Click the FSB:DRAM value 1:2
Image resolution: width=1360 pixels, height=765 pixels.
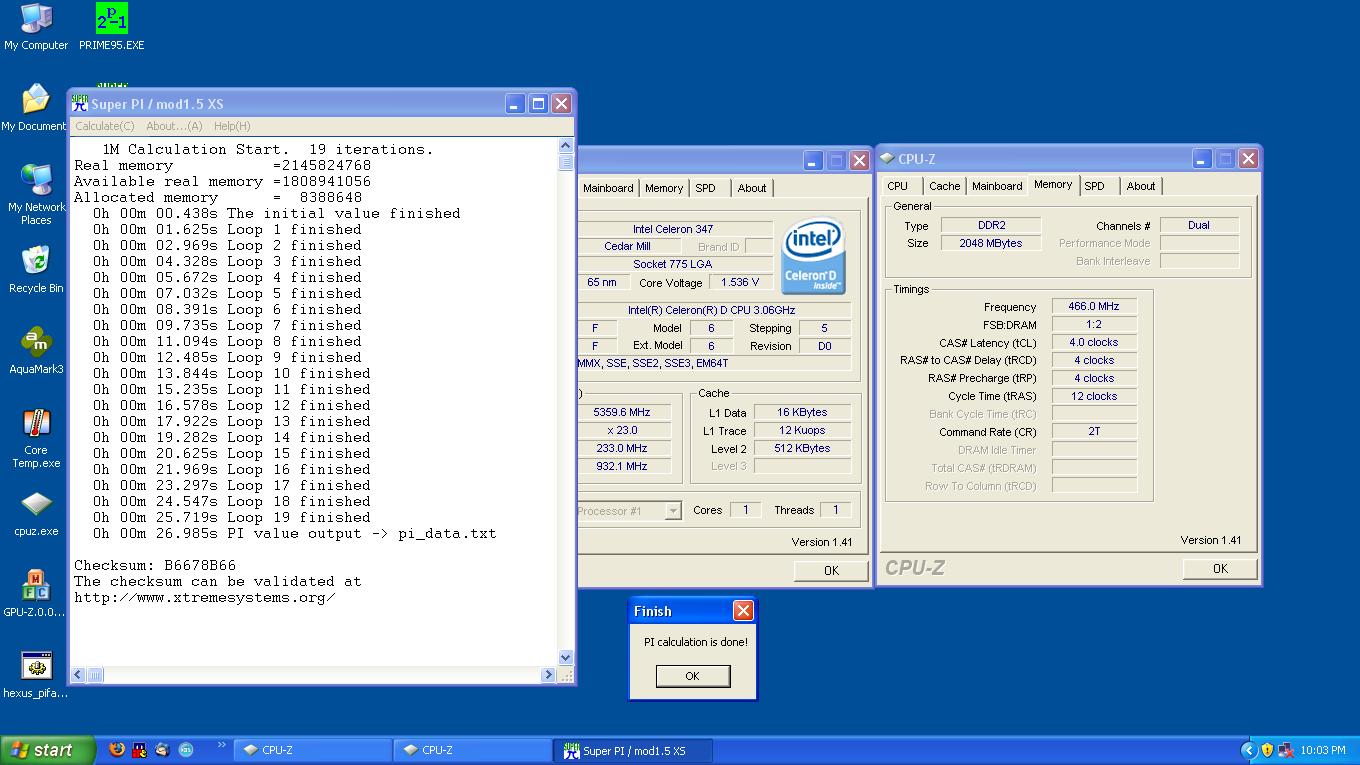[1094, 325]
